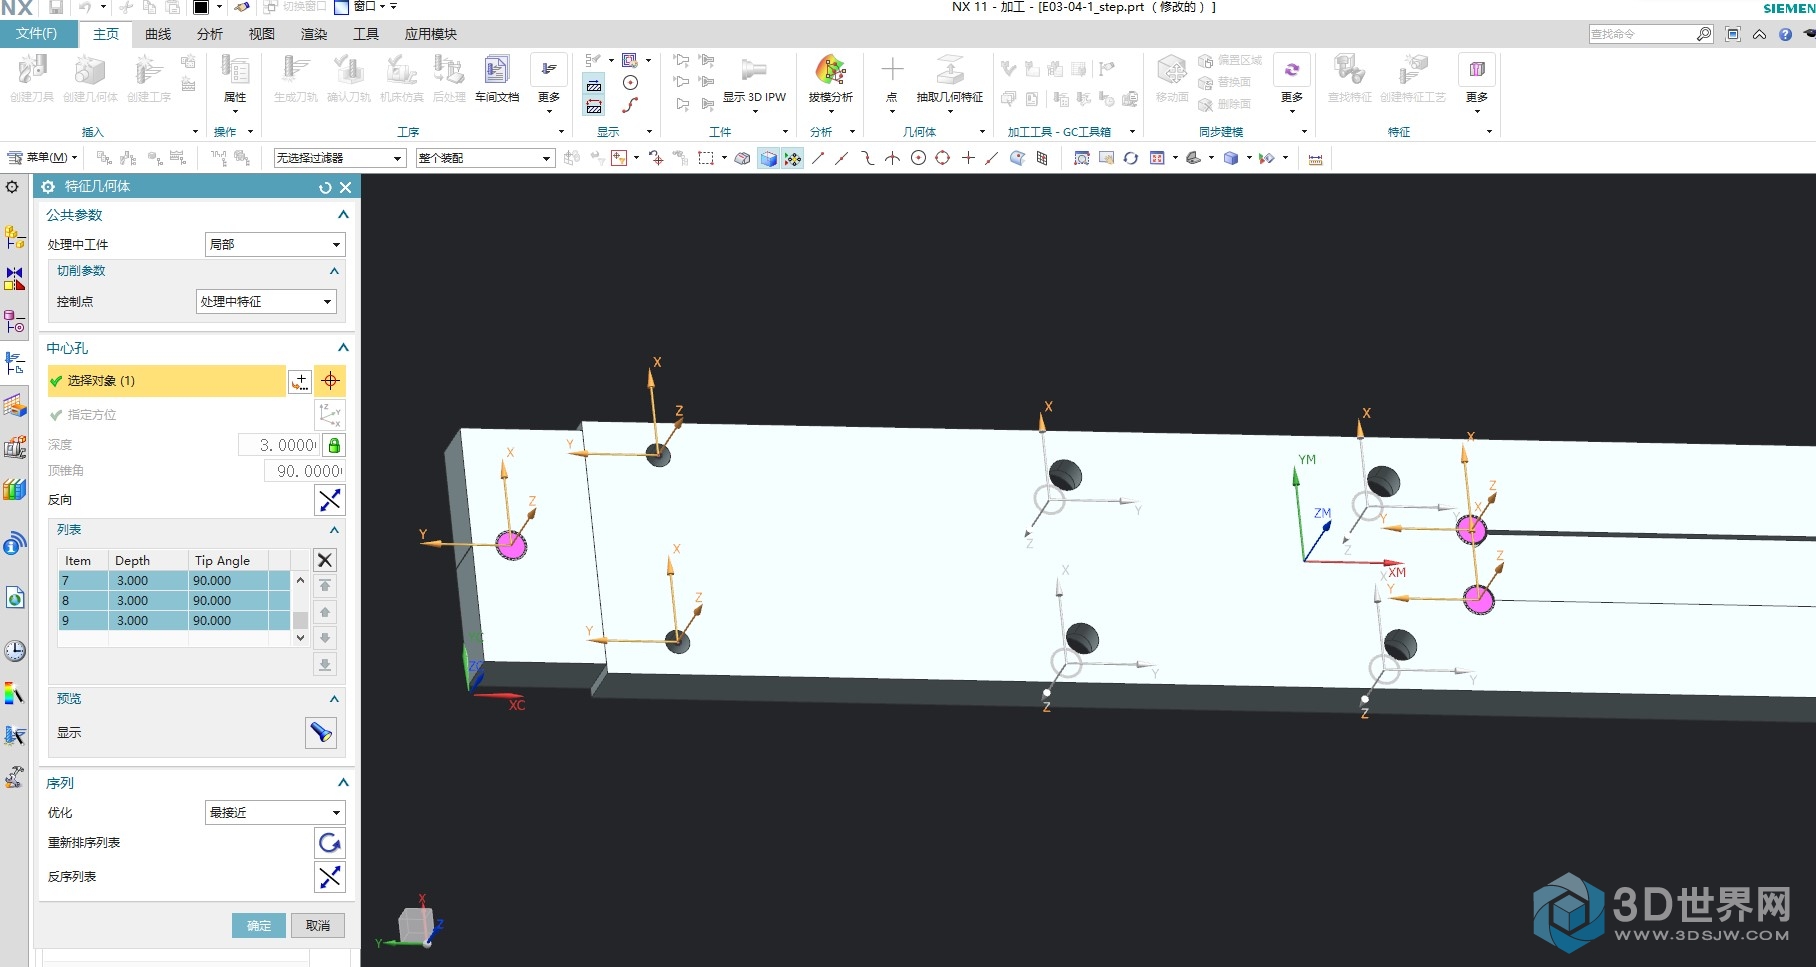The width and height of the screenshot is (1816, 967).
Task: Click the 查找命令 command search field
Action: click(x=1642, y=34)
